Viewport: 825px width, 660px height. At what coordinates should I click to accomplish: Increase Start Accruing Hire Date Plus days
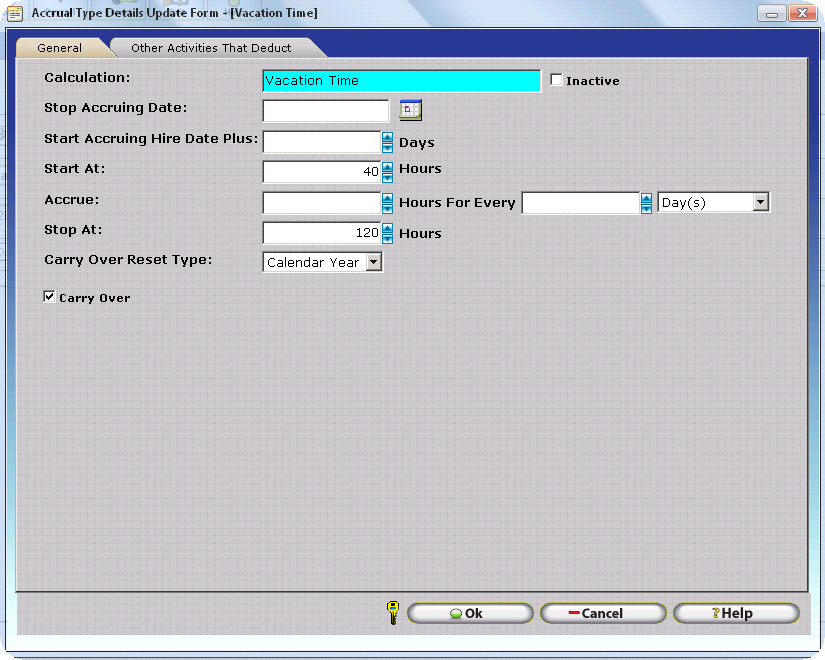[x=387, y=137]
